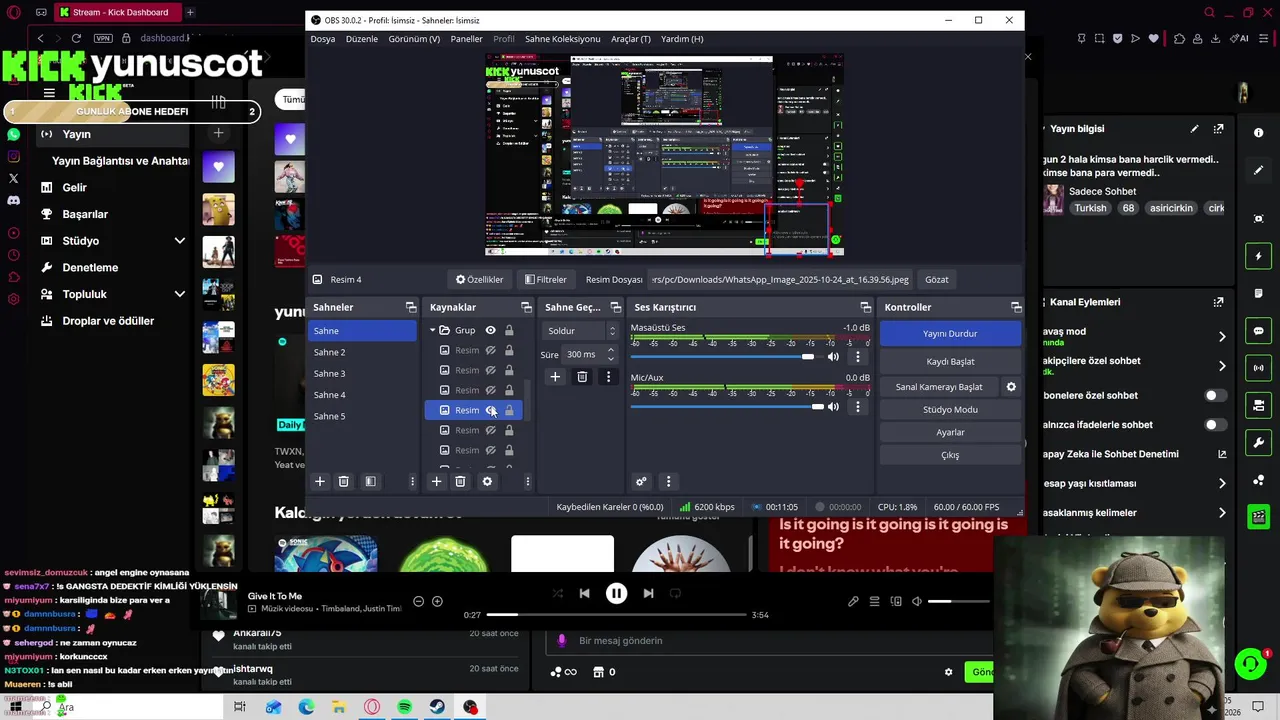Viewport: 1280px width, 720px height.
Task: Pop out the Ses Karıştırıcı dock
Action: coord(866,307)
